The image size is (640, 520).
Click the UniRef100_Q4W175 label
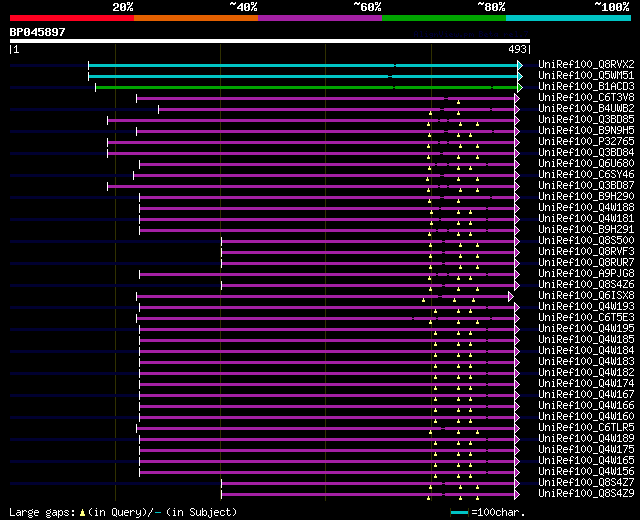coord(586,450)
